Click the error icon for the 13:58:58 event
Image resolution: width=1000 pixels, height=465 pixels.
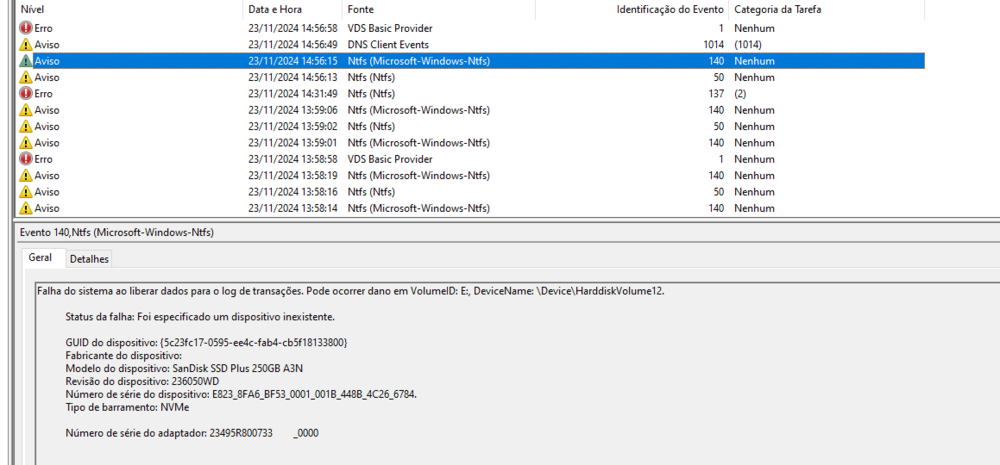pyautogui.click(x=26, y=159)
